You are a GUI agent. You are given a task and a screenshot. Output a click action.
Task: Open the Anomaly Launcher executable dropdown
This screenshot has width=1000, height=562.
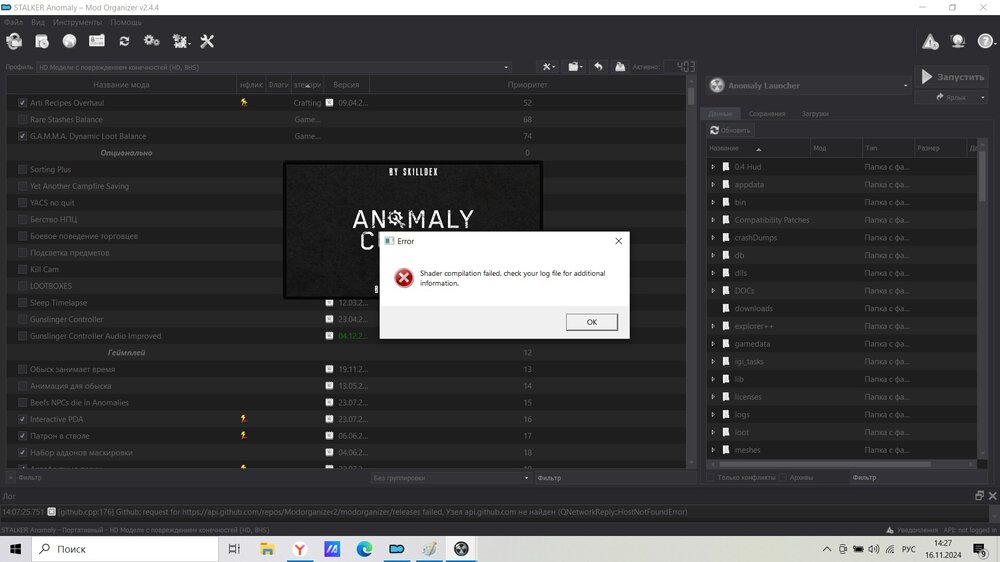tap(809, 85)
